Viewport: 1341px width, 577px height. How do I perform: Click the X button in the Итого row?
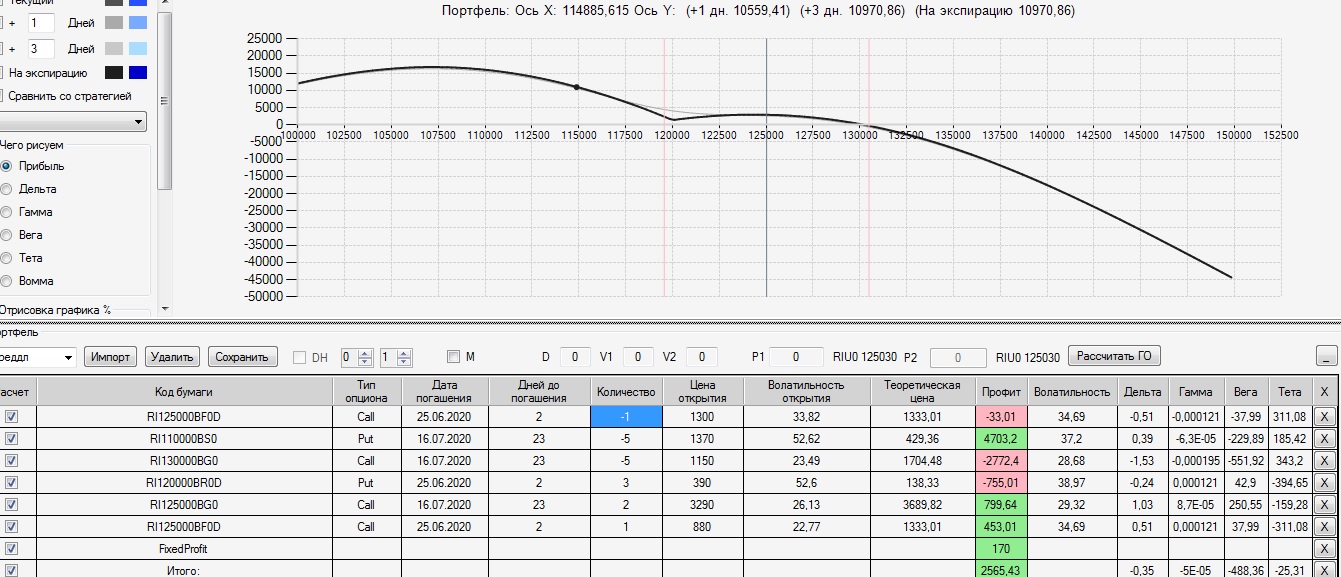pos(1324,570)
